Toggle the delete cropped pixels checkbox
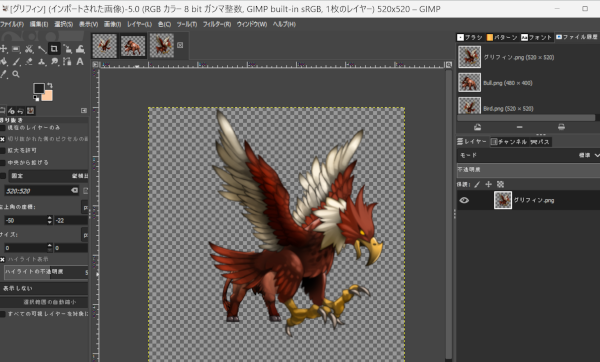600x362 pixels. 3,139
